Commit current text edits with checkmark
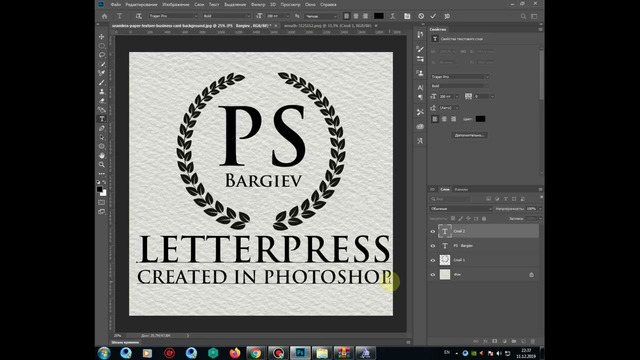Image resolution: width=640 pixels, height=360 pixels. point(433,16)
